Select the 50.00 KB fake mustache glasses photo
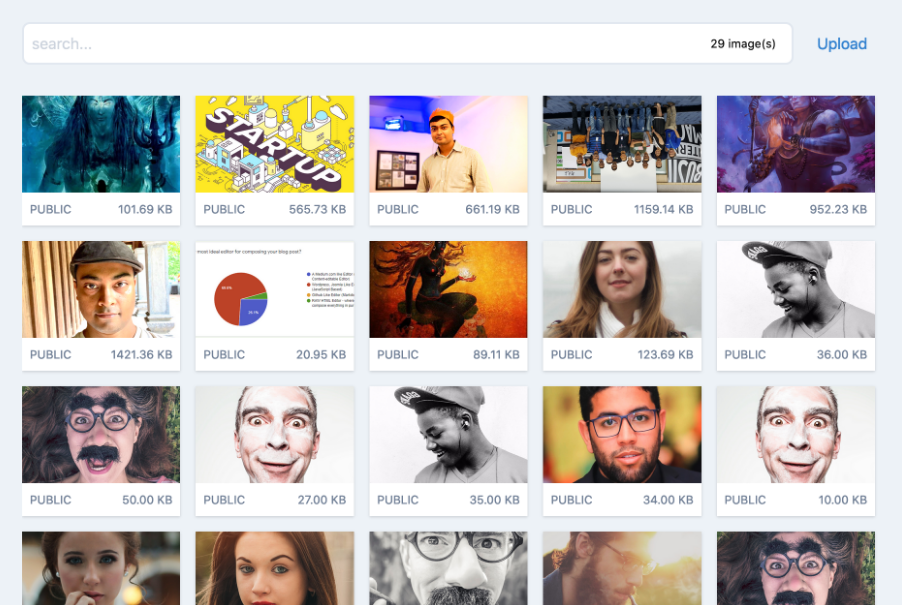902x605 pixels. pyautogui.click(x=101, y=435)
